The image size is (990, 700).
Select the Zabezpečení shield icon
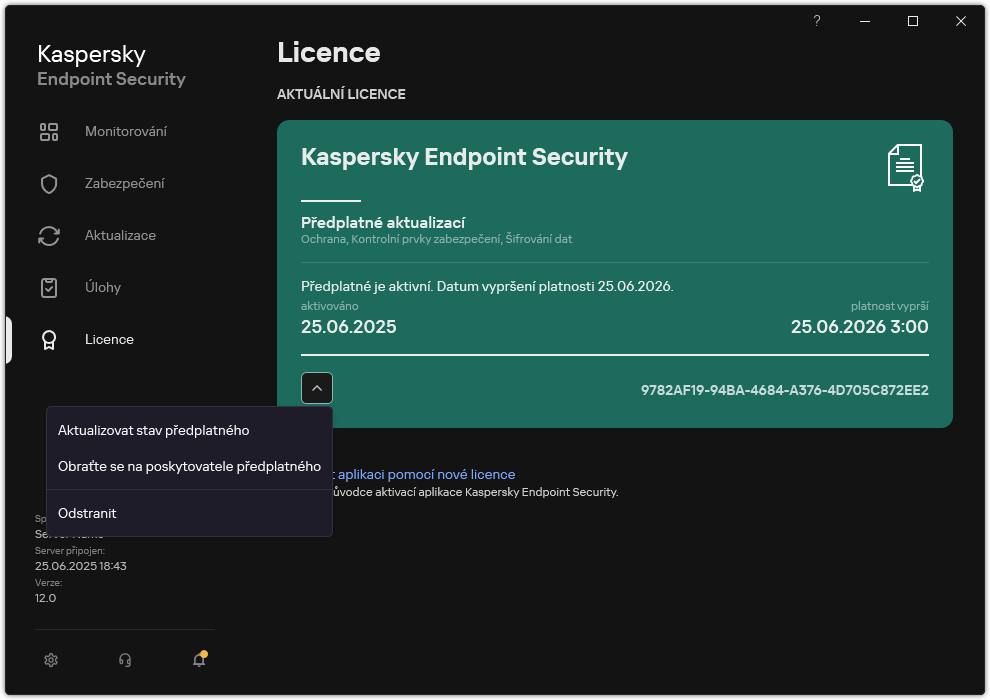[x=49, y=183]
